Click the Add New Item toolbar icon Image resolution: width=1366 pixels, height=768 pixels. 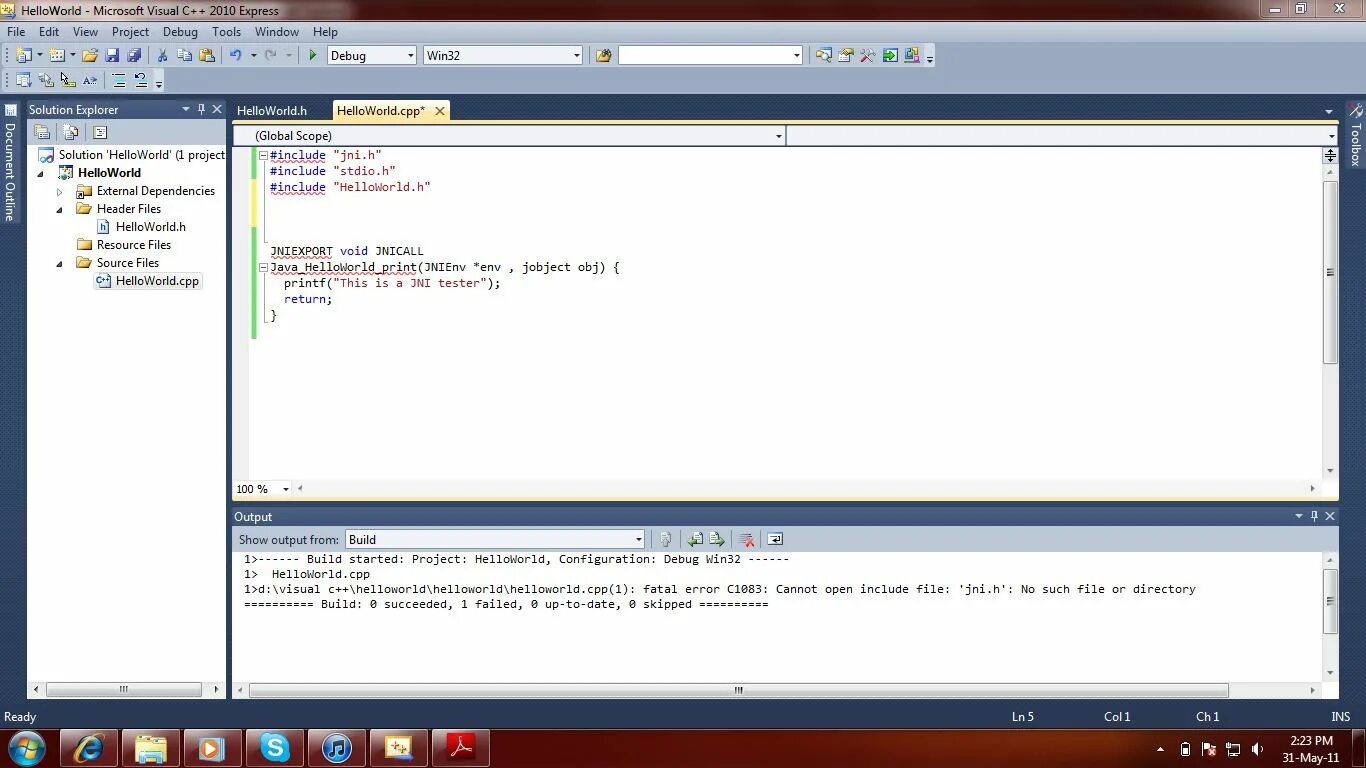57,56
